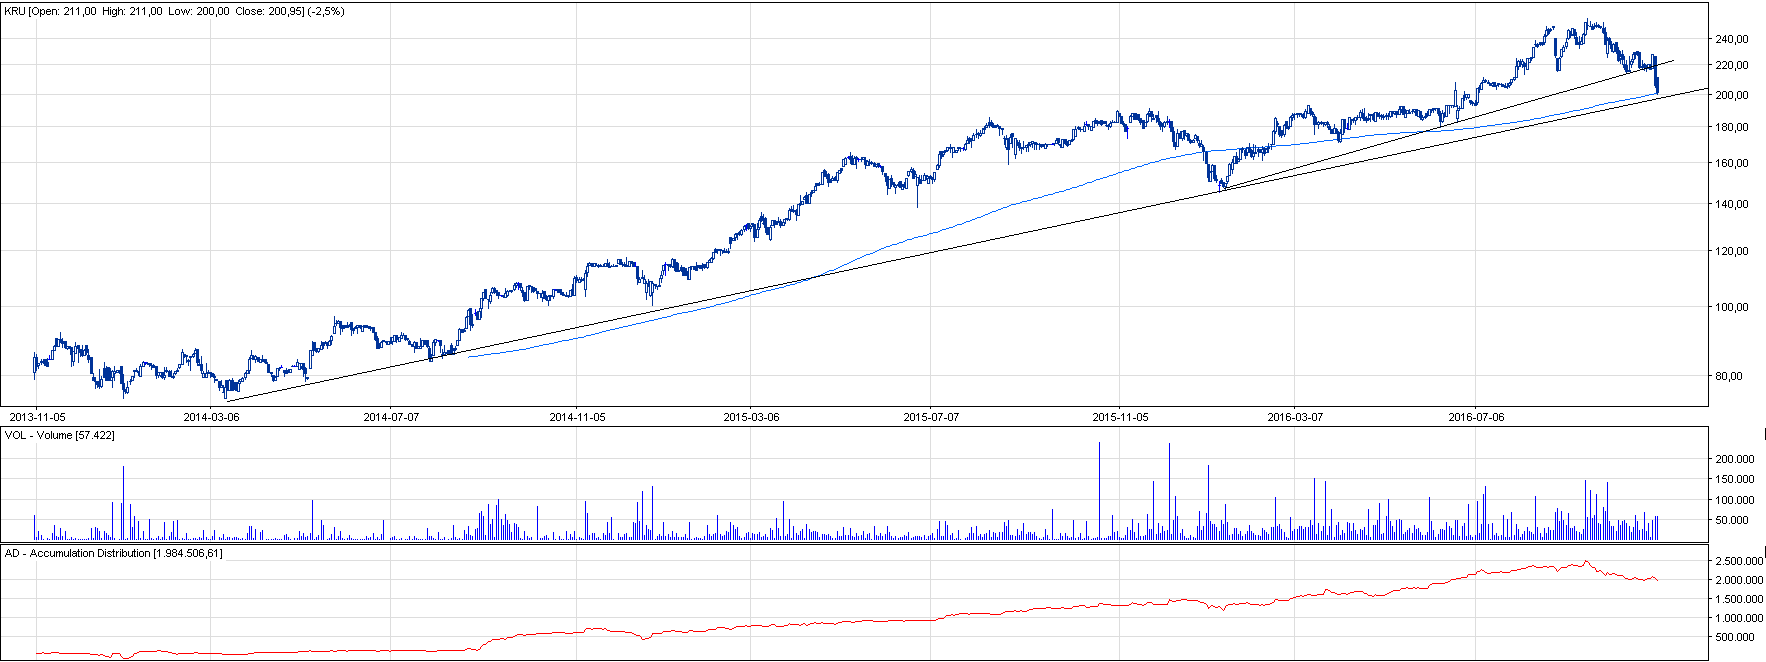1766x662 pixels.
Task: Select the AD - Accumulation Distribution label
Action: click(113, 553)
